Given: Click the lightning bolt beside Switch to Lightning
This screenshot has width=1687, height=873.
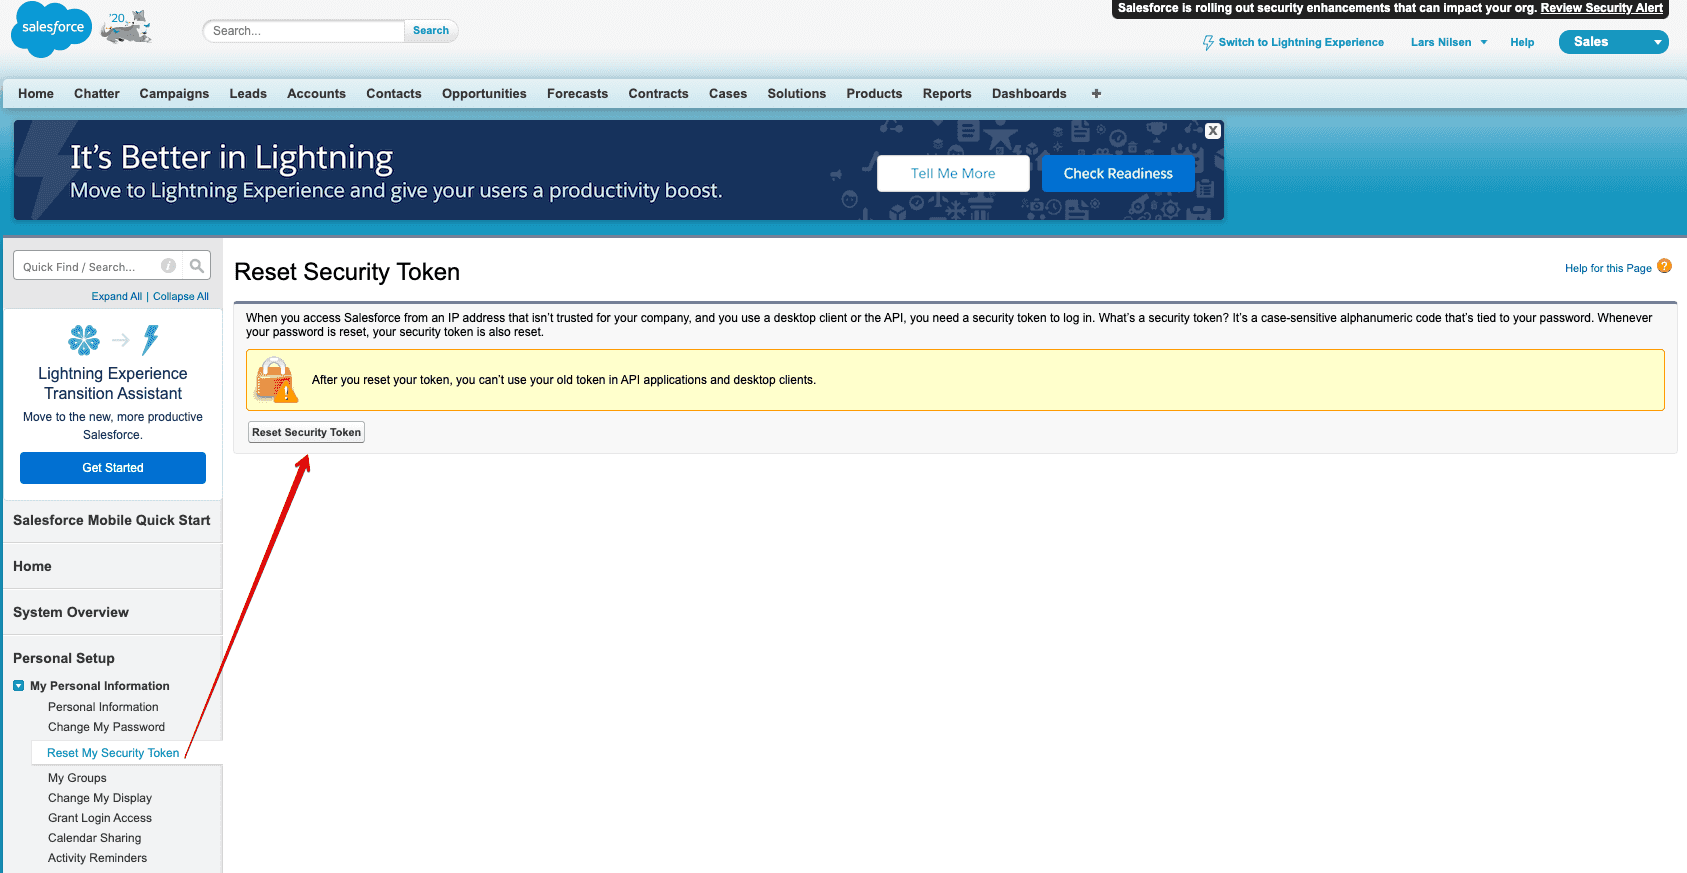Looking at the screenshot, I should click(1208, 43).
